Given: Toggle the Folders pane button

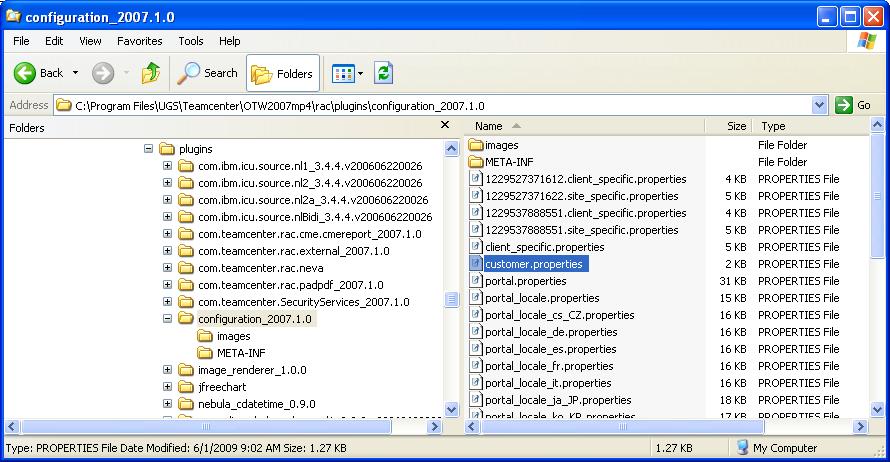Looking at the screenshot, I should click(283, 73).
